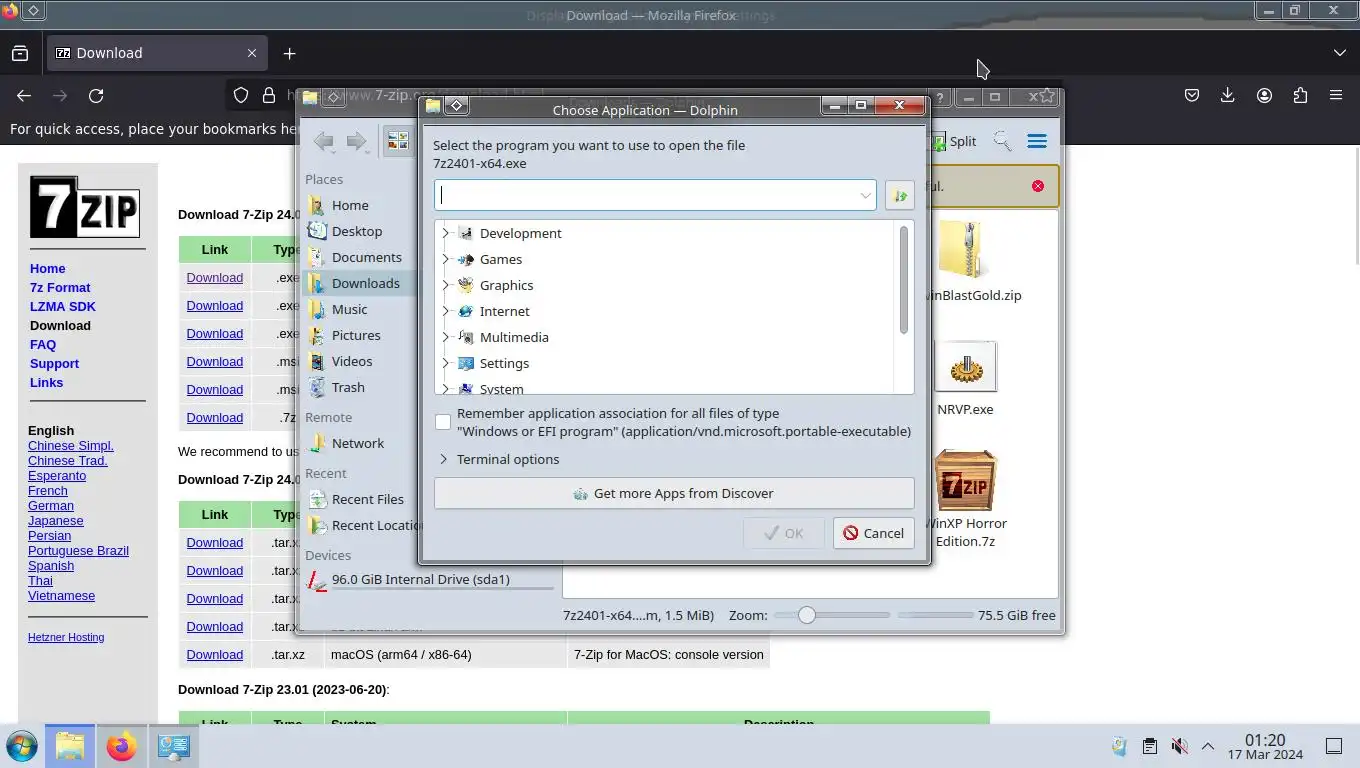
Task: Expand the Development category
Action: pos(445,233)
